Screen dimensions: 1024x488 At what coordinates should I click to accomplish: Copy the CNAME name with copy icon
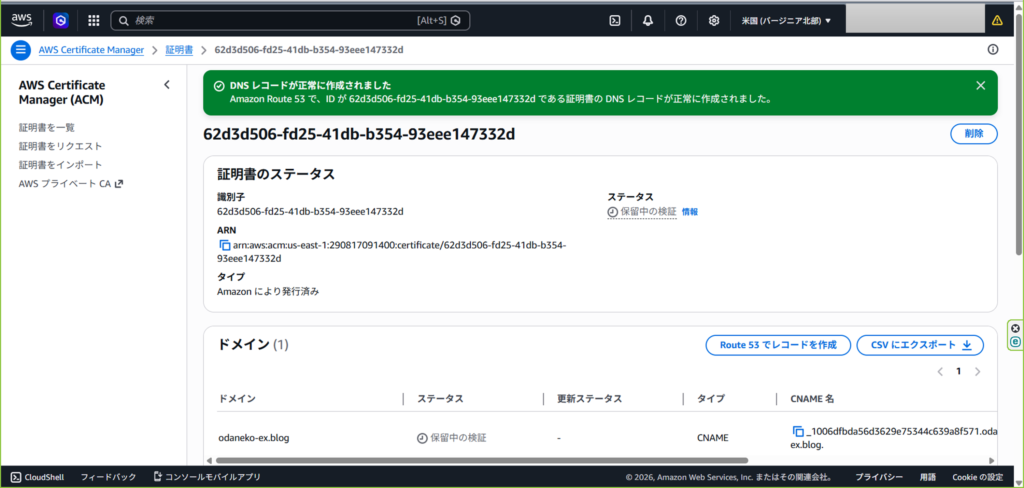797,431
